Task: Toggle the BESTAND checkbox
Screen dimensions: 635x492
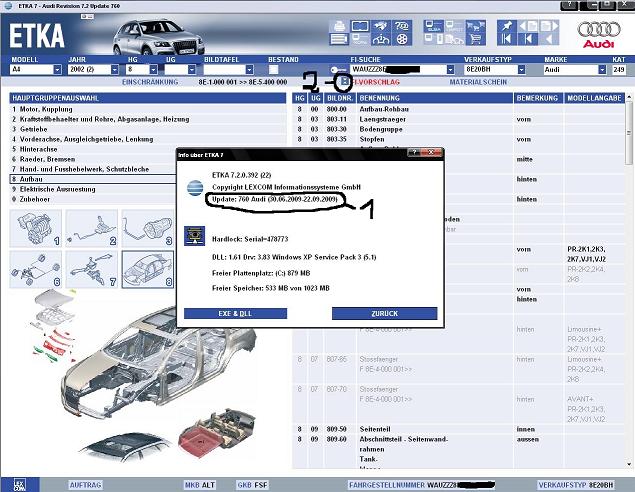Action: tap(274, 70)
